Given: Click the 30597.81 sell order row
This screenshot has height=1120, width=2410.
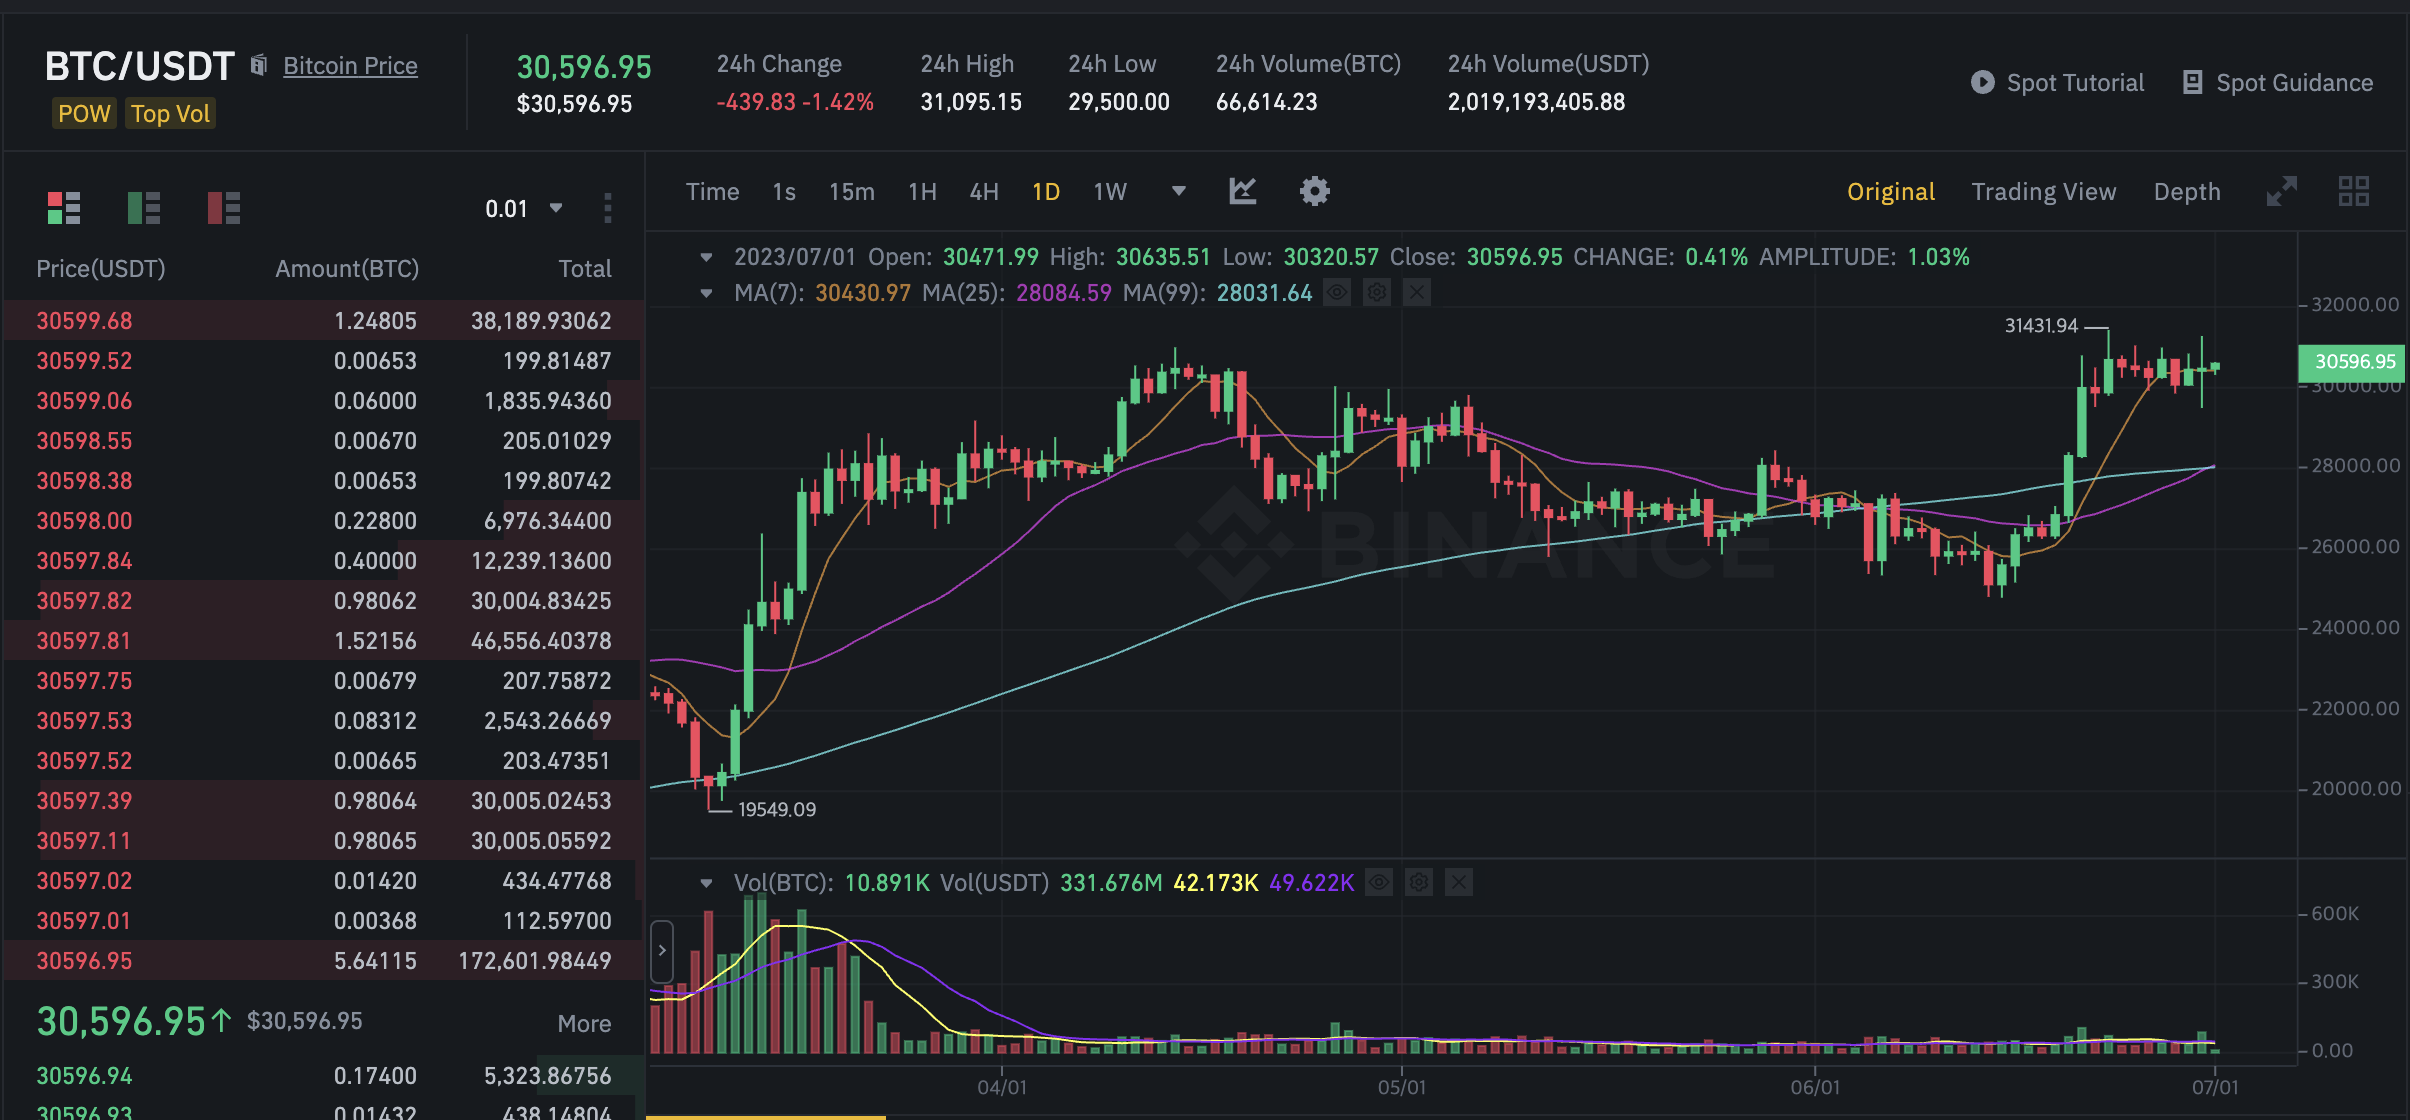Looking at the screenshot, I should pyautogui.click(x=322, y=641).
